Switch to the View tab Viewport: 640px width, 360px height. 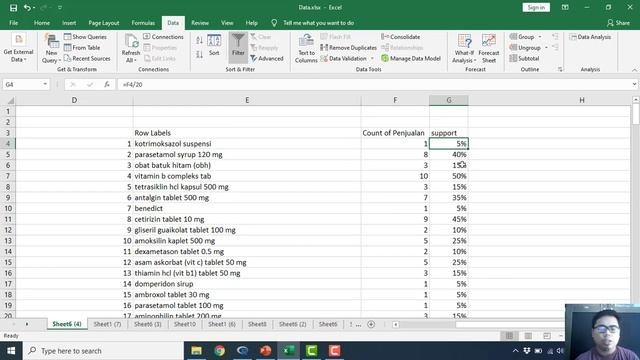(227, 23)
